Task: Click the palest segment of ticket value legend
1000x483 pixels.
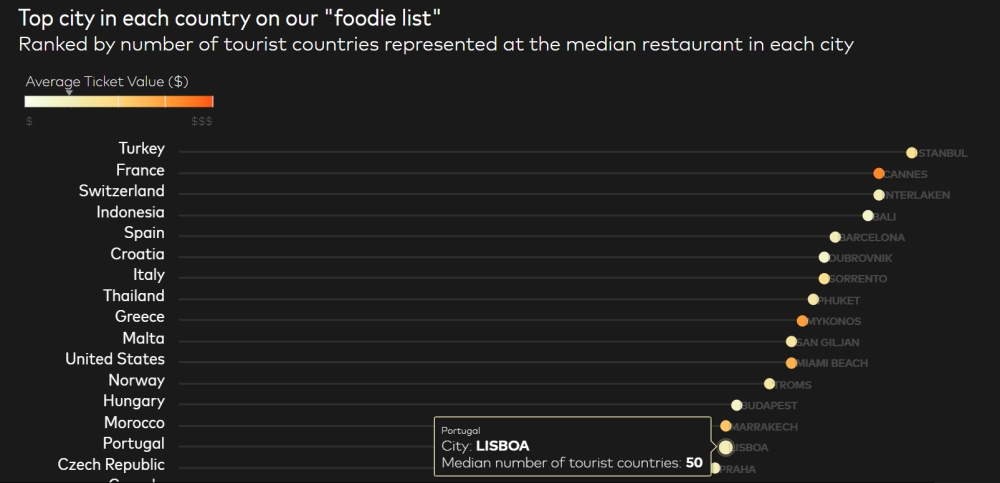Action: (x=48, y=101)
